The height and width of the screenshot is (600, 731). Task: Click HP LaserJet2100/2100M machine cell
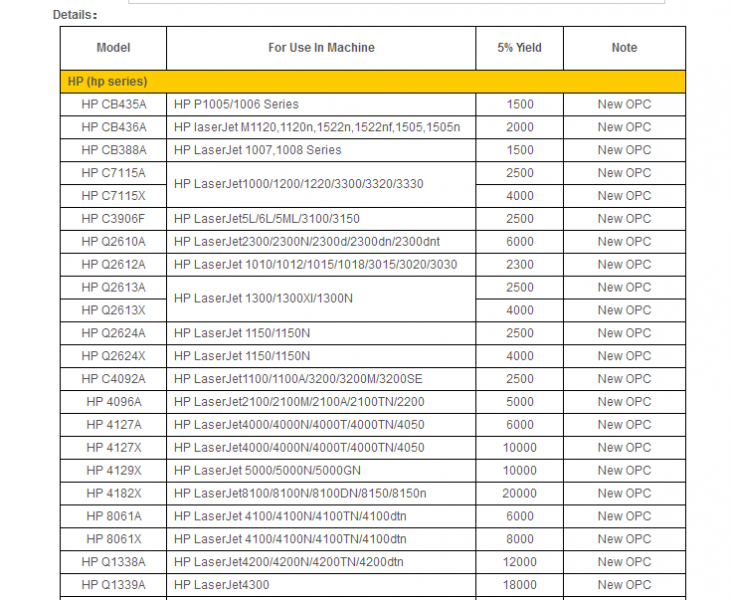[x=321, y=401]
